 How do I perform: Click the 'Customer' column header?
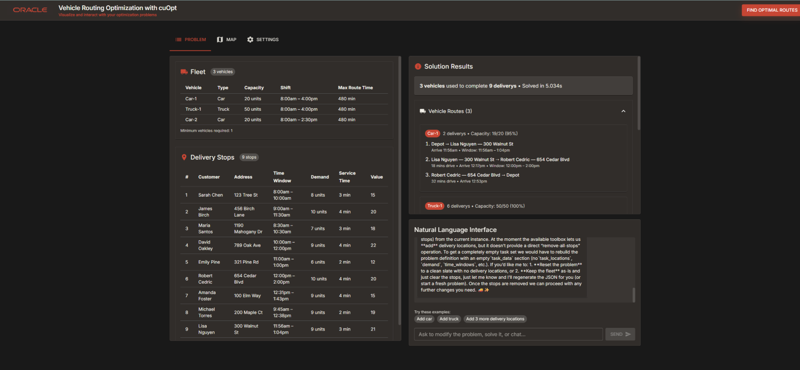[209, 177]
